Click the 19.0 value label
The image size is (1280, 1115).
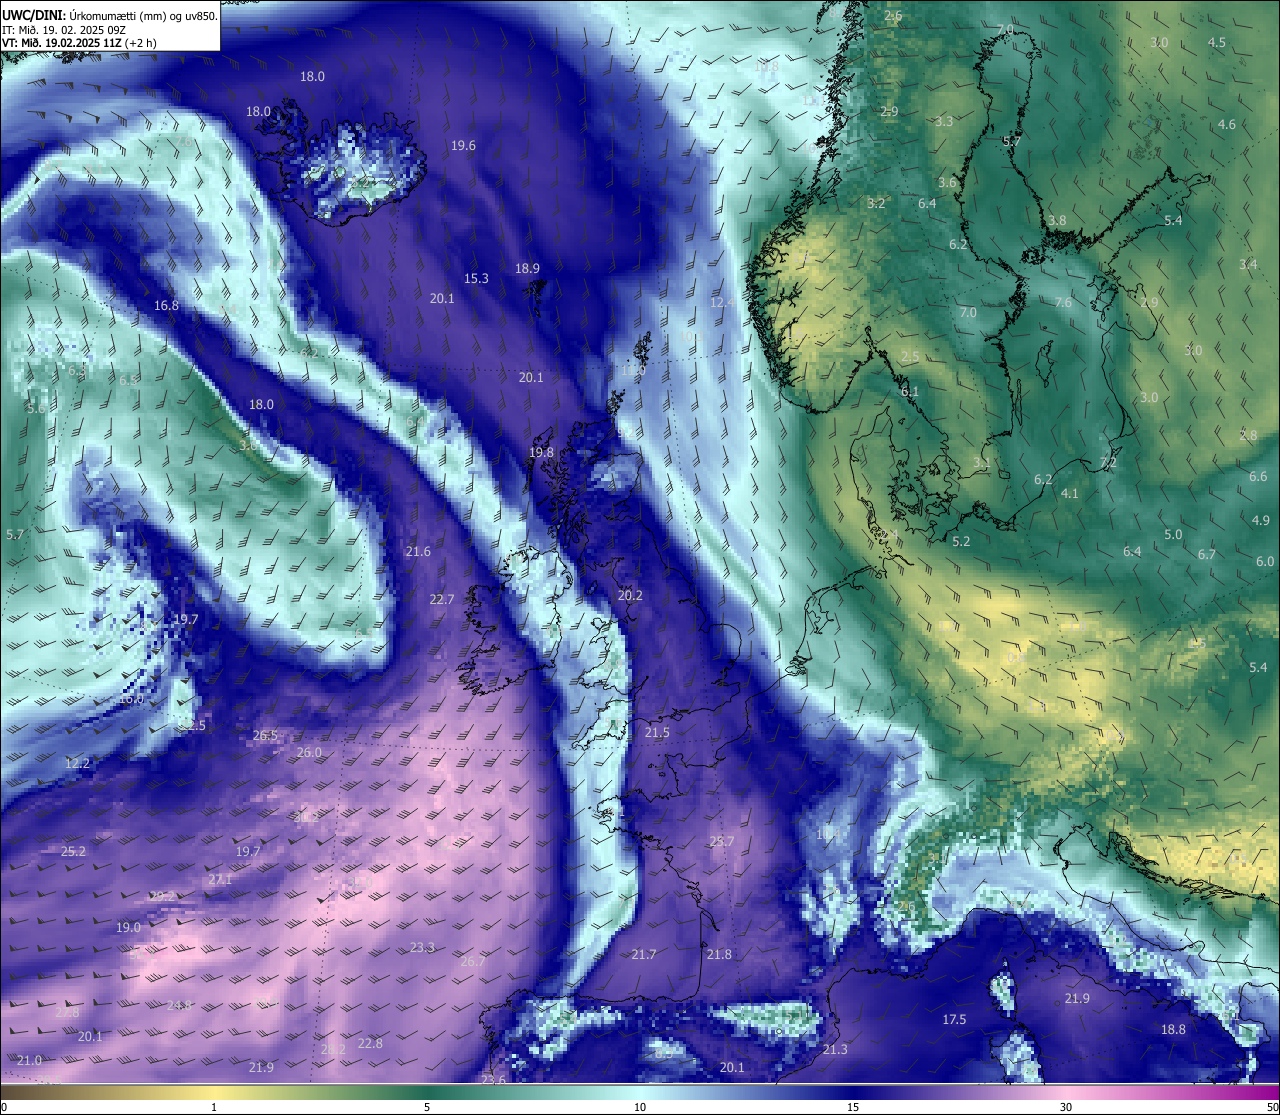(129, 927)
